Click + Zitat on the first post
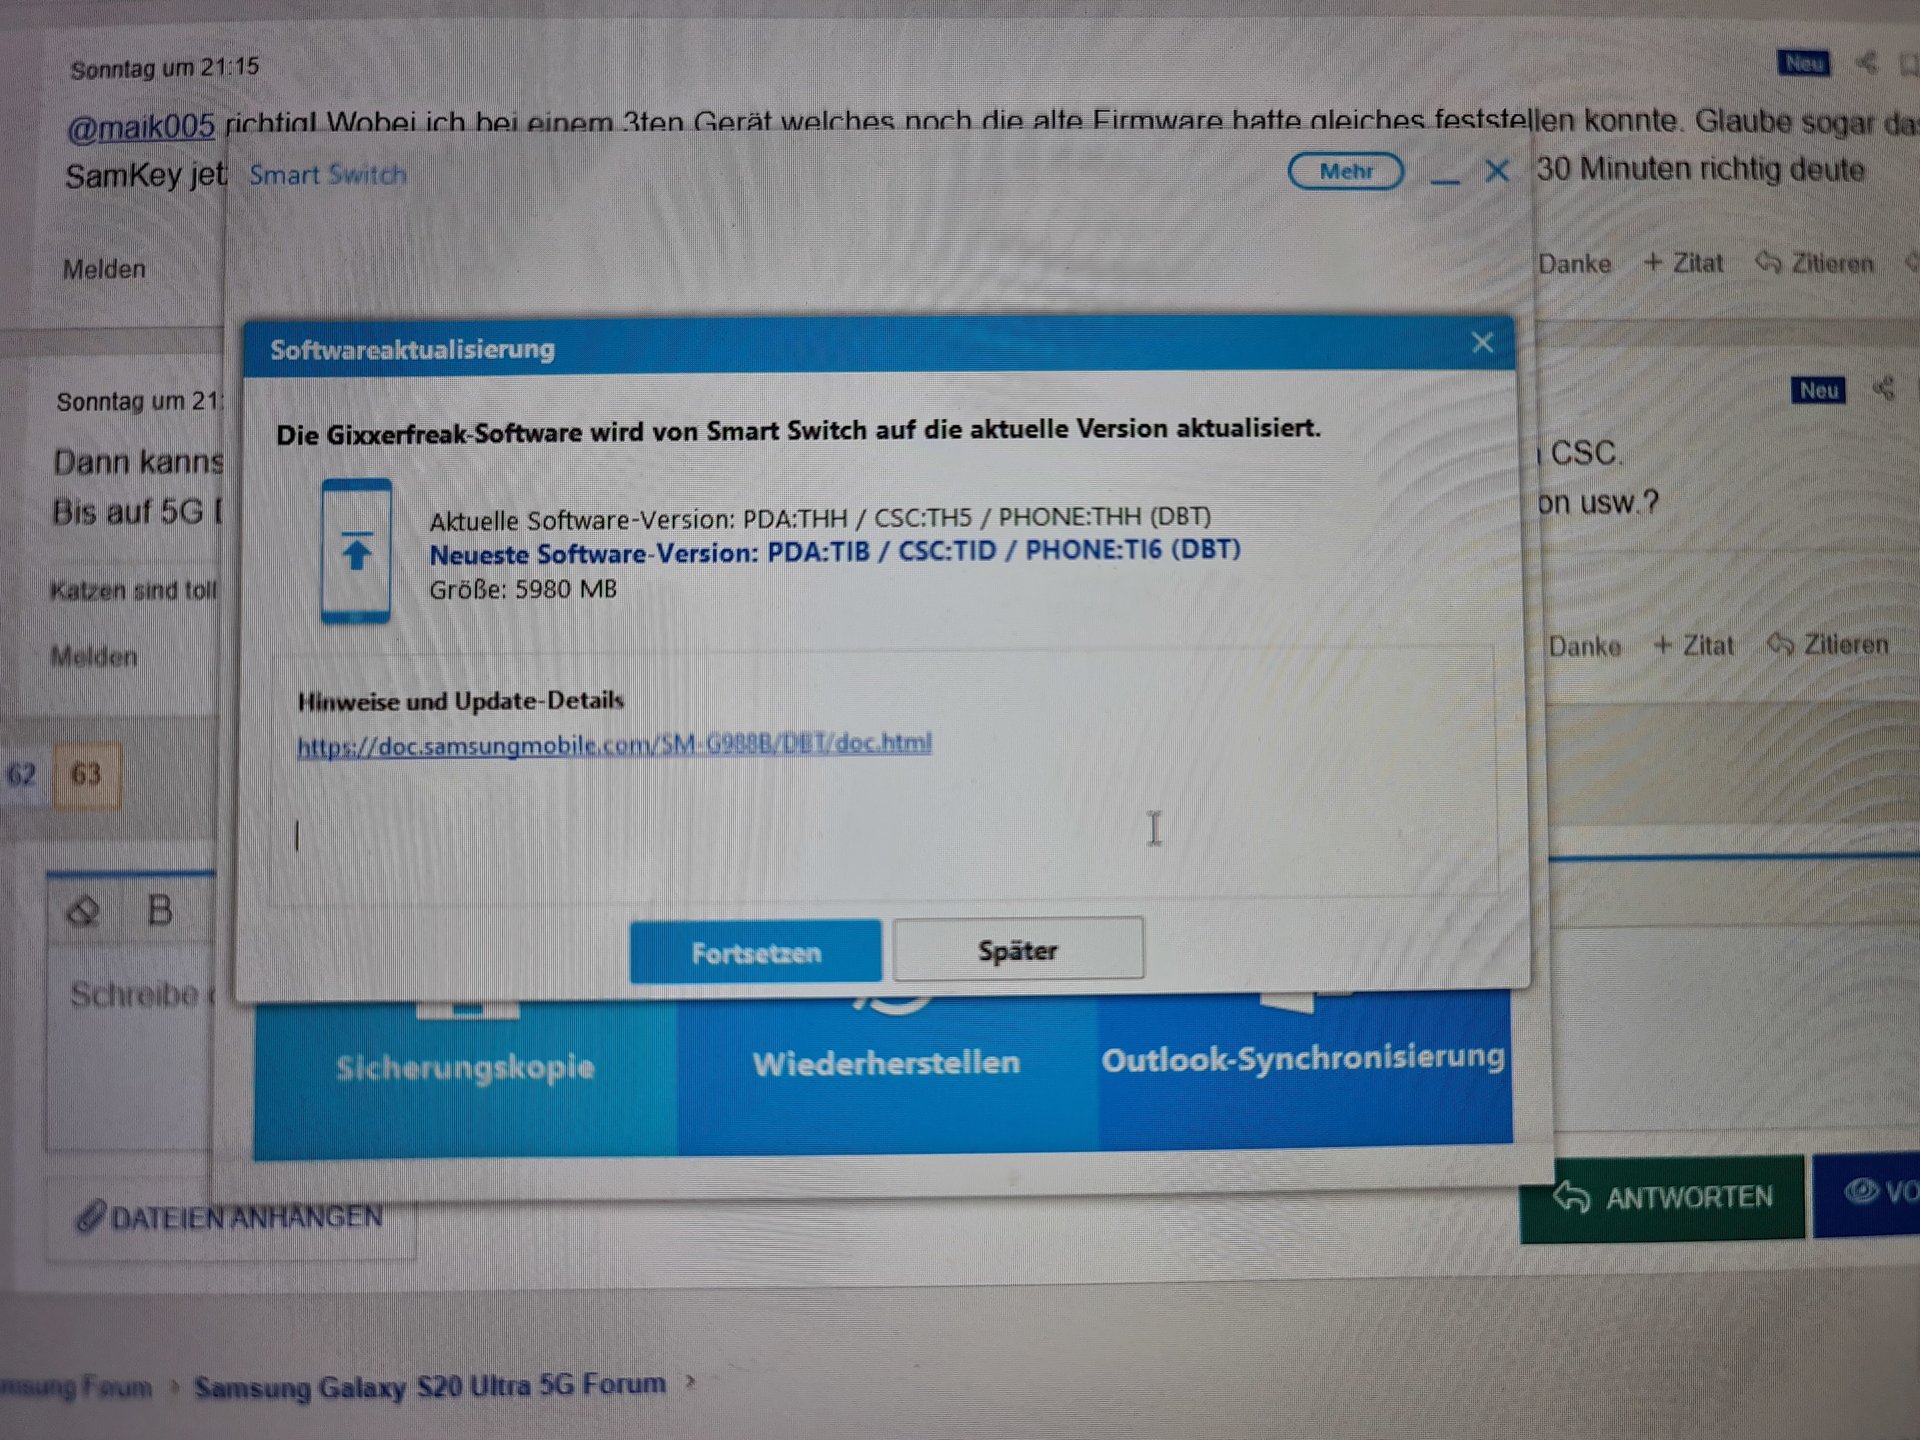This screenshot has width=1920, height=1440. pyautogui.click(x=1684, y=263)
